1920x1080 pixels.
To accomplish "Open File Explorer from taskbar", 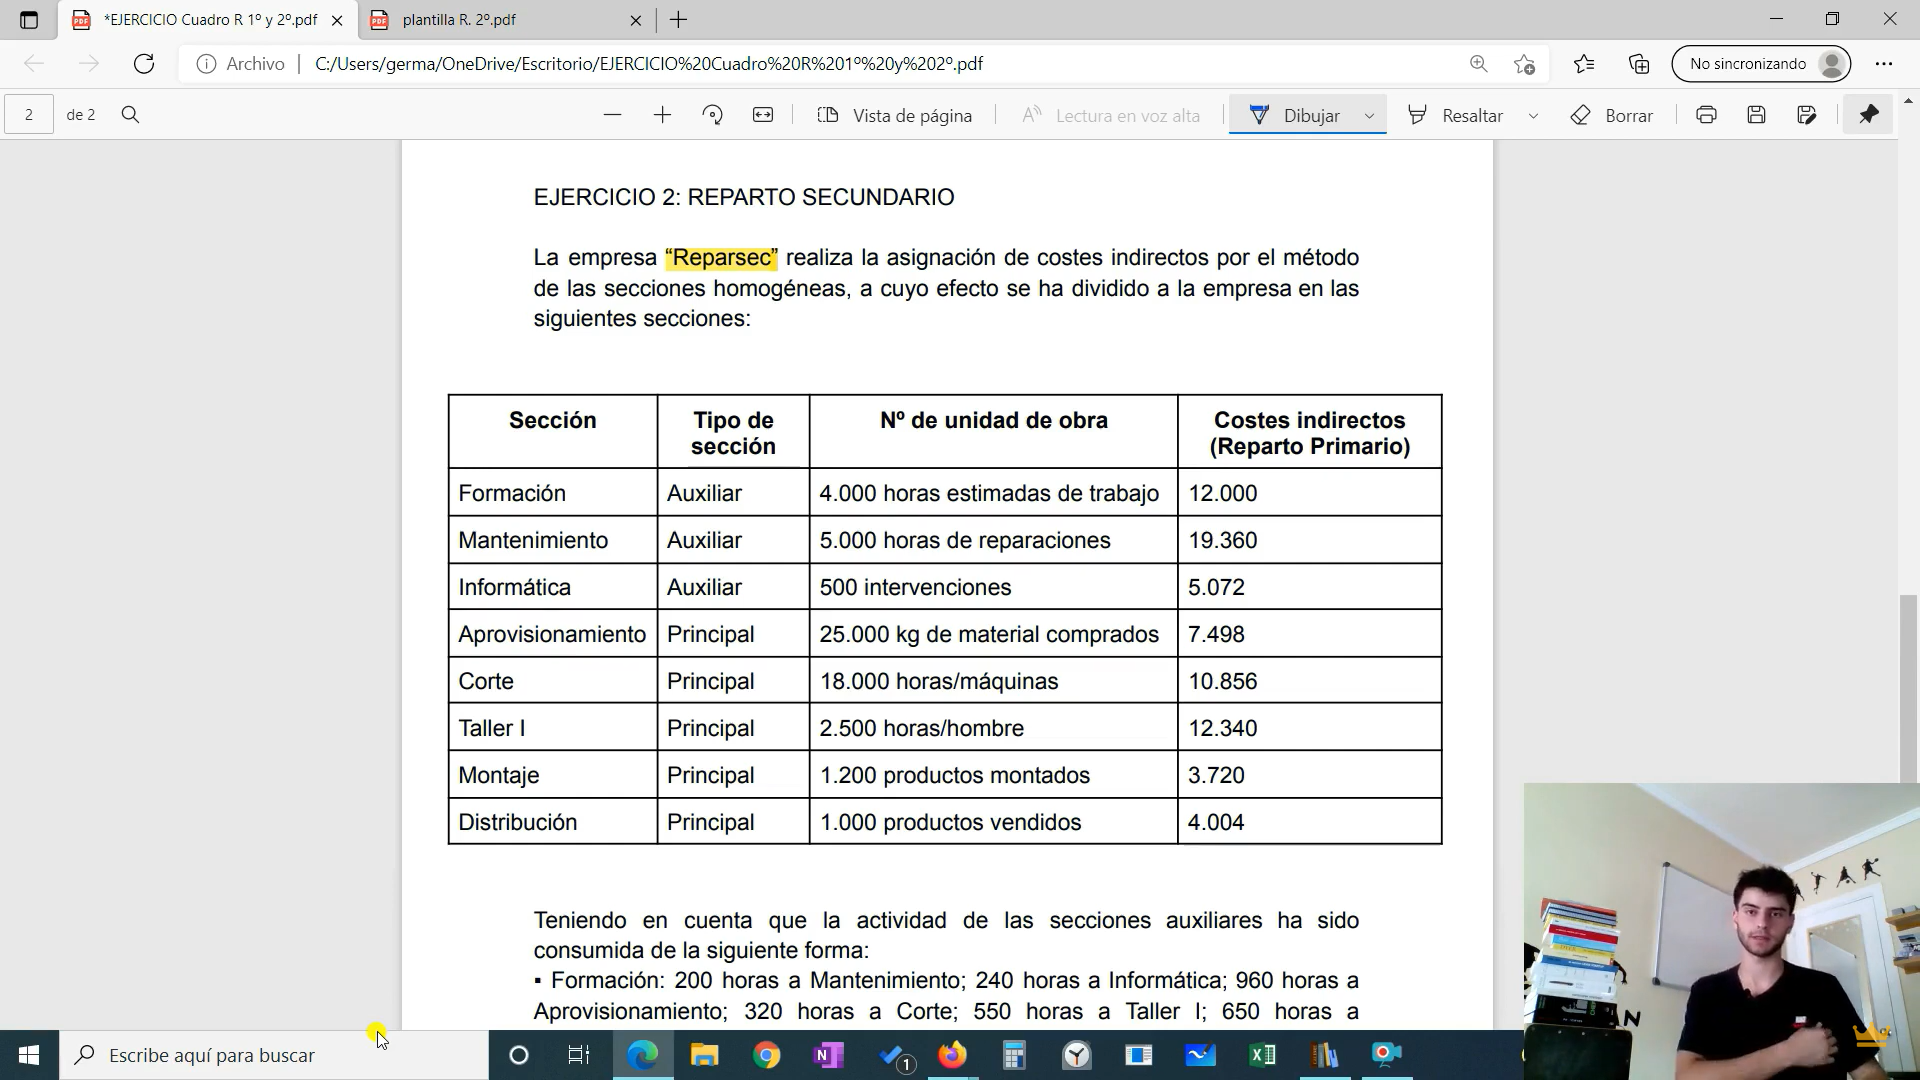I will click(704, 1055).
